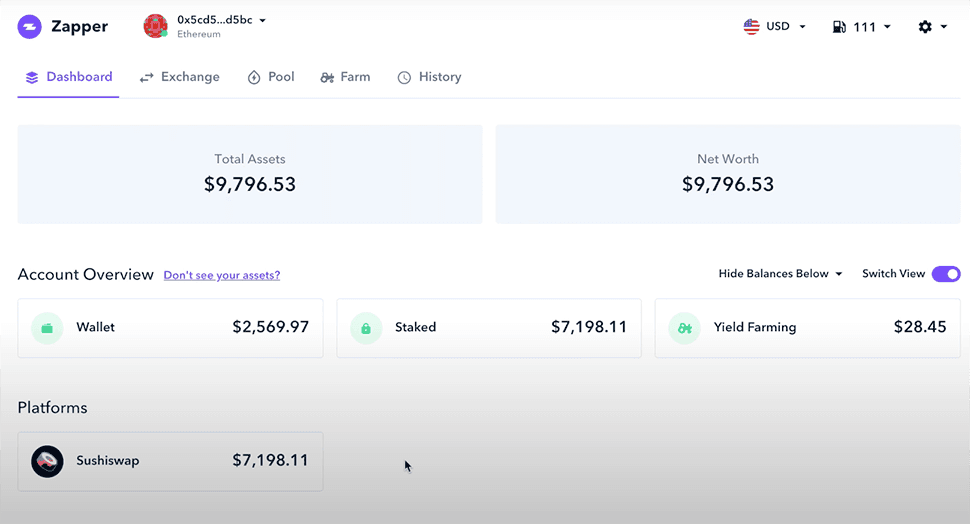Toggle the Switch View switch
The height and width of the screenshot is (524, 970).
tap(945, 274)
